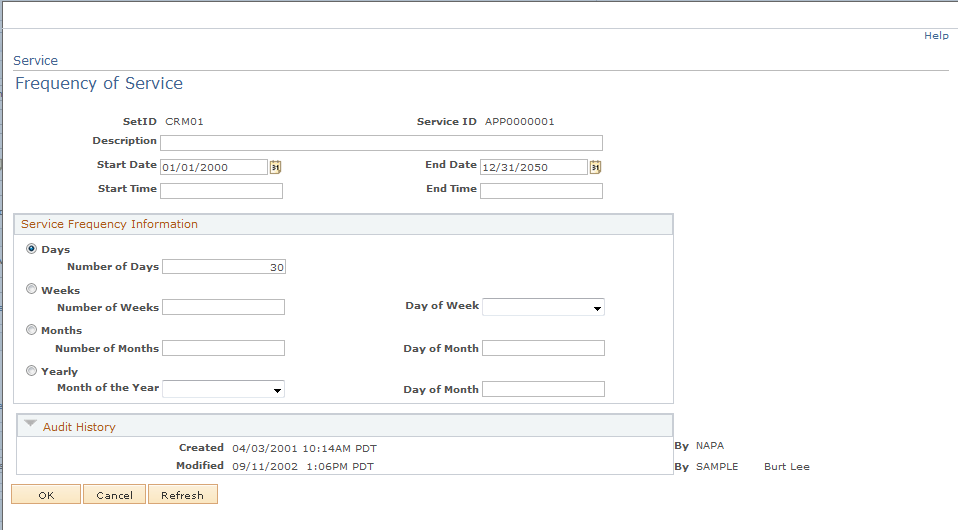This screenshot has width=958, height=530.
Task: Open the Day of Week dropdown
Action: pos(543,307)
